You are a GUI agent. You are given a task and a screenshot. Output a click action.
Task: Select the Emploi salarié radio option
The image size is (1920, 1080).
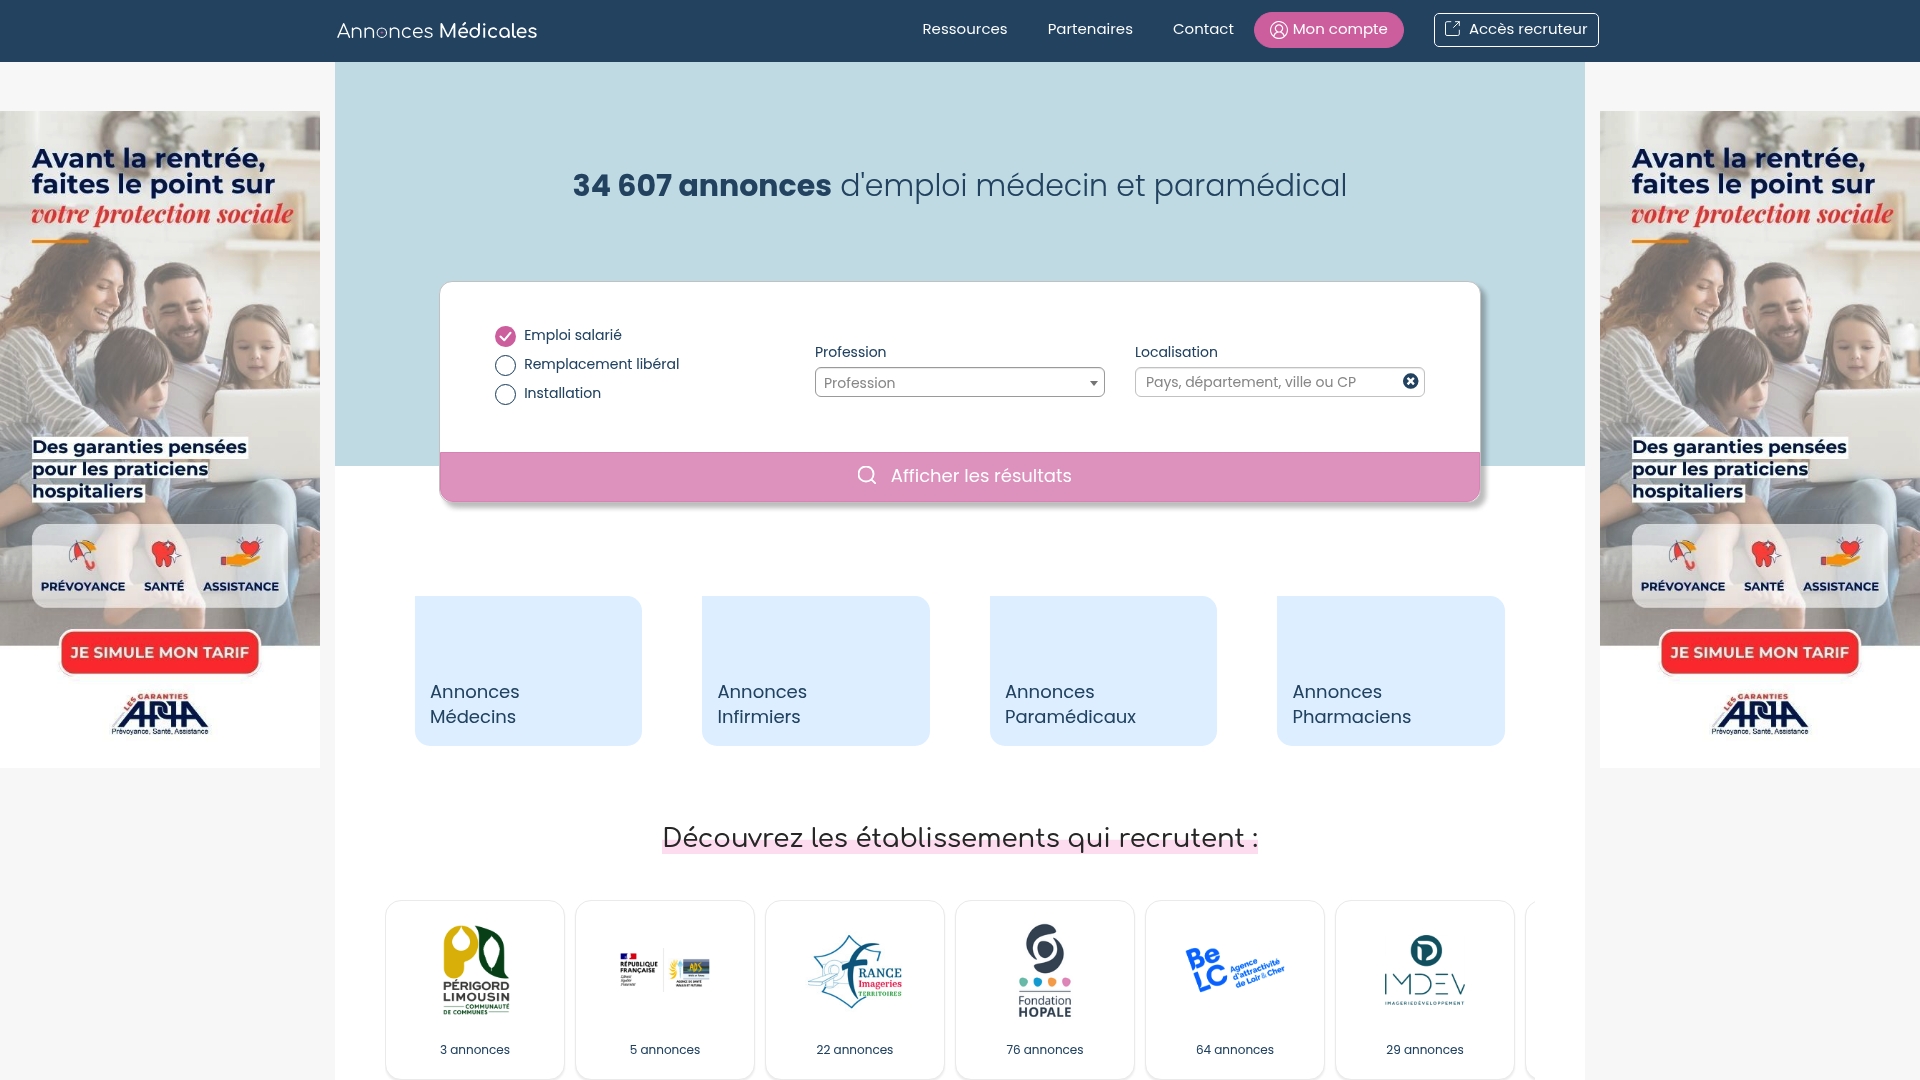505,336
